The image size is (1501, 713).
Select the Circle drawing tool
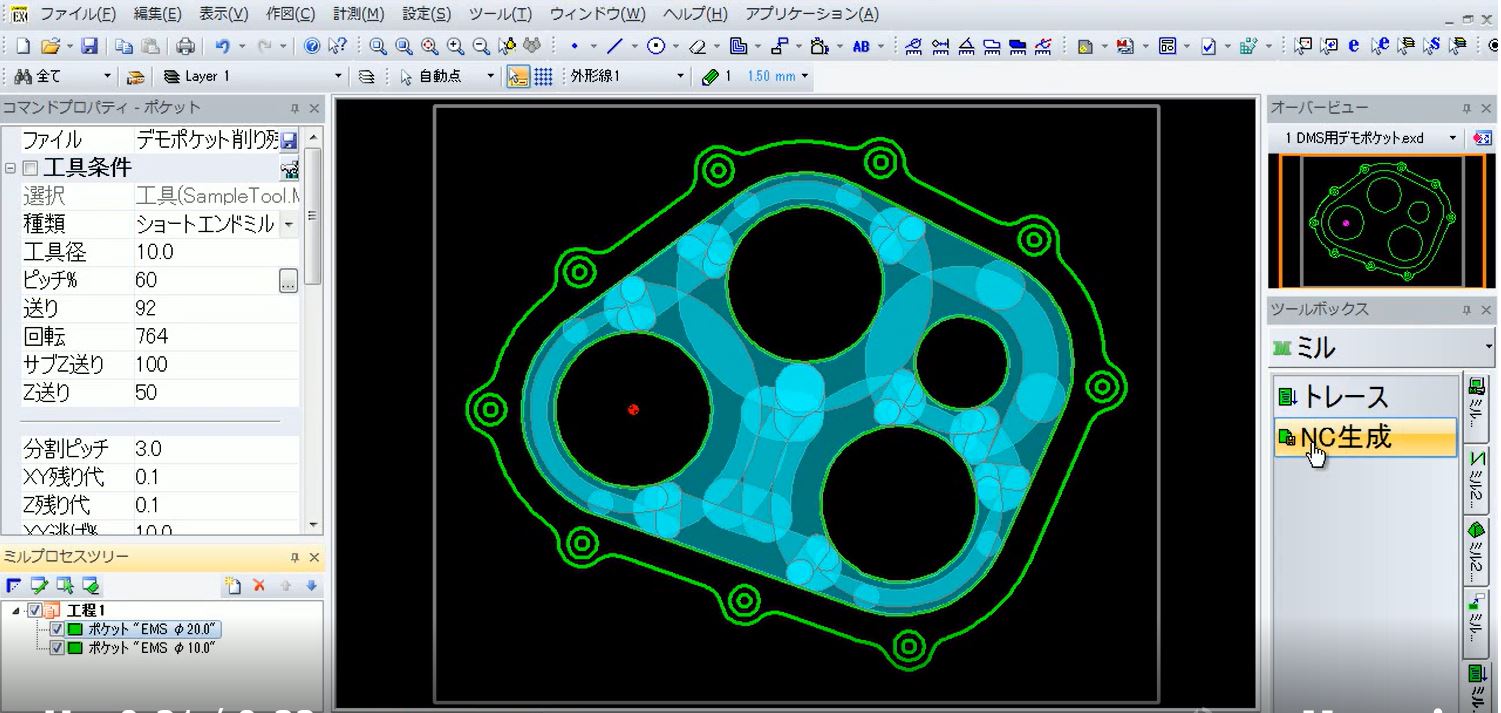pos(656,46)
